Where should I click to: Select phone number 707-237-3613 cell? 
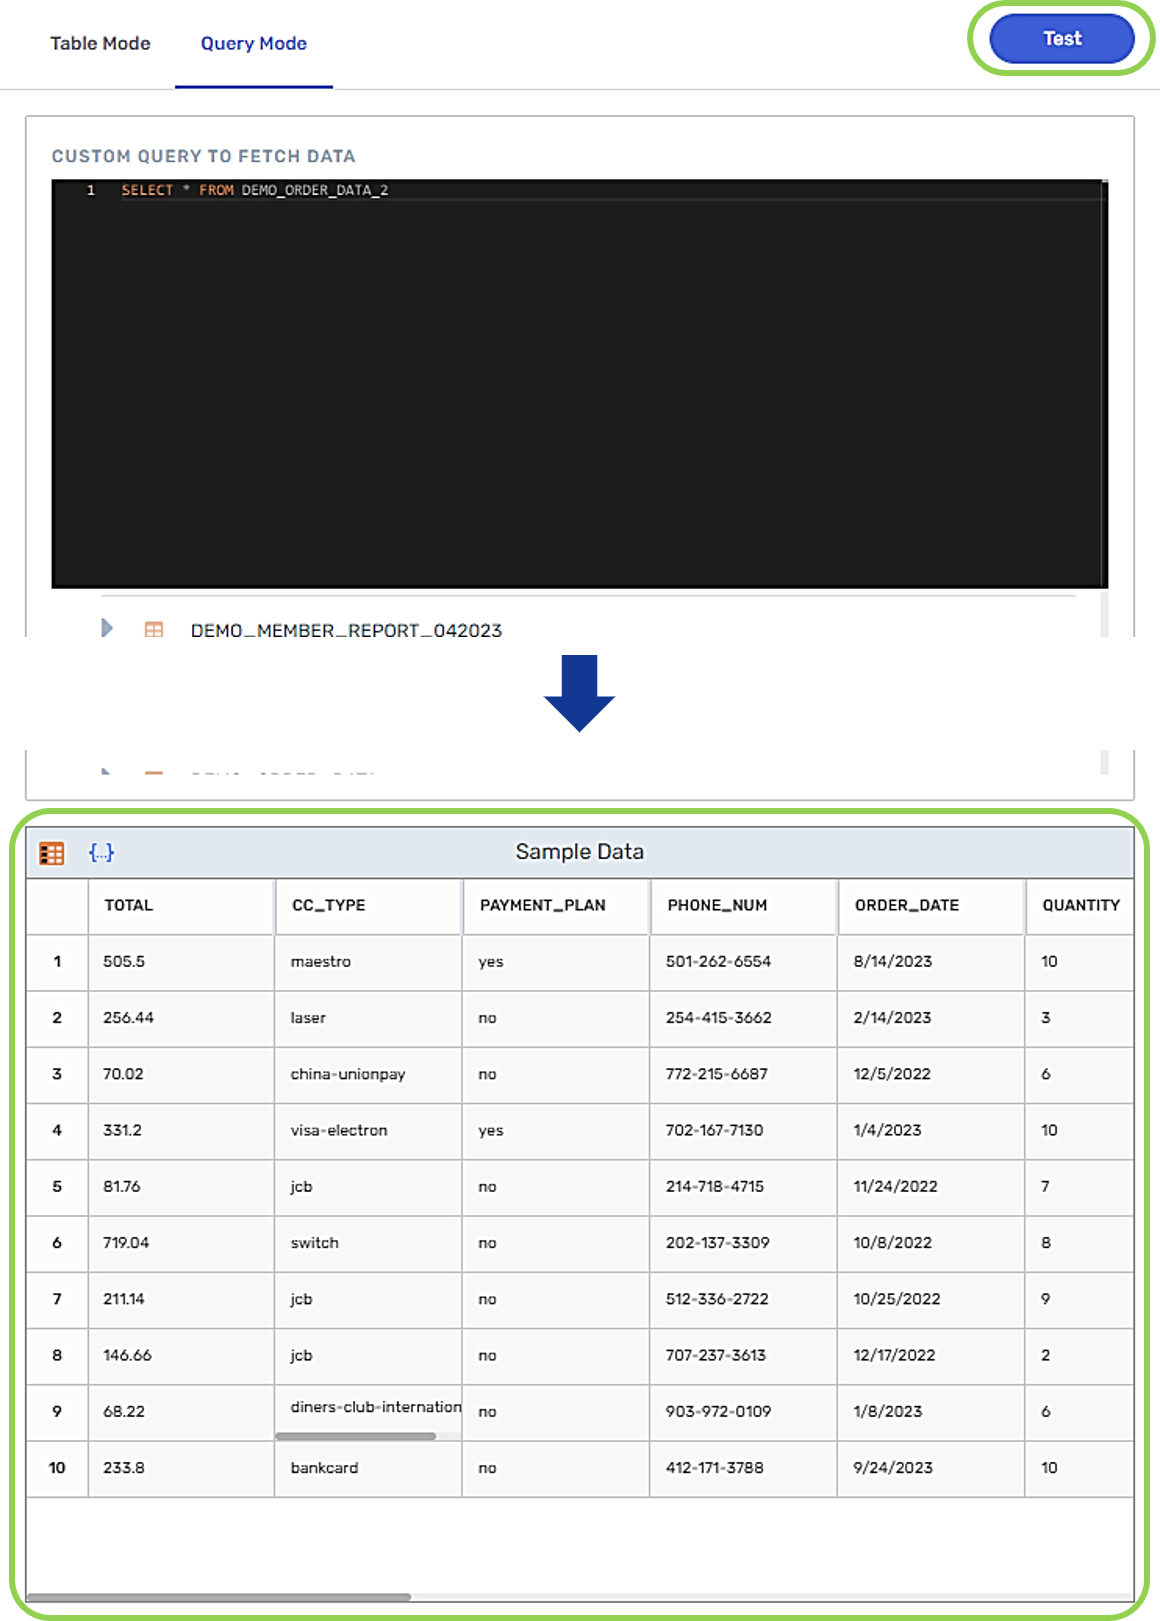[x=744, y=1356]
